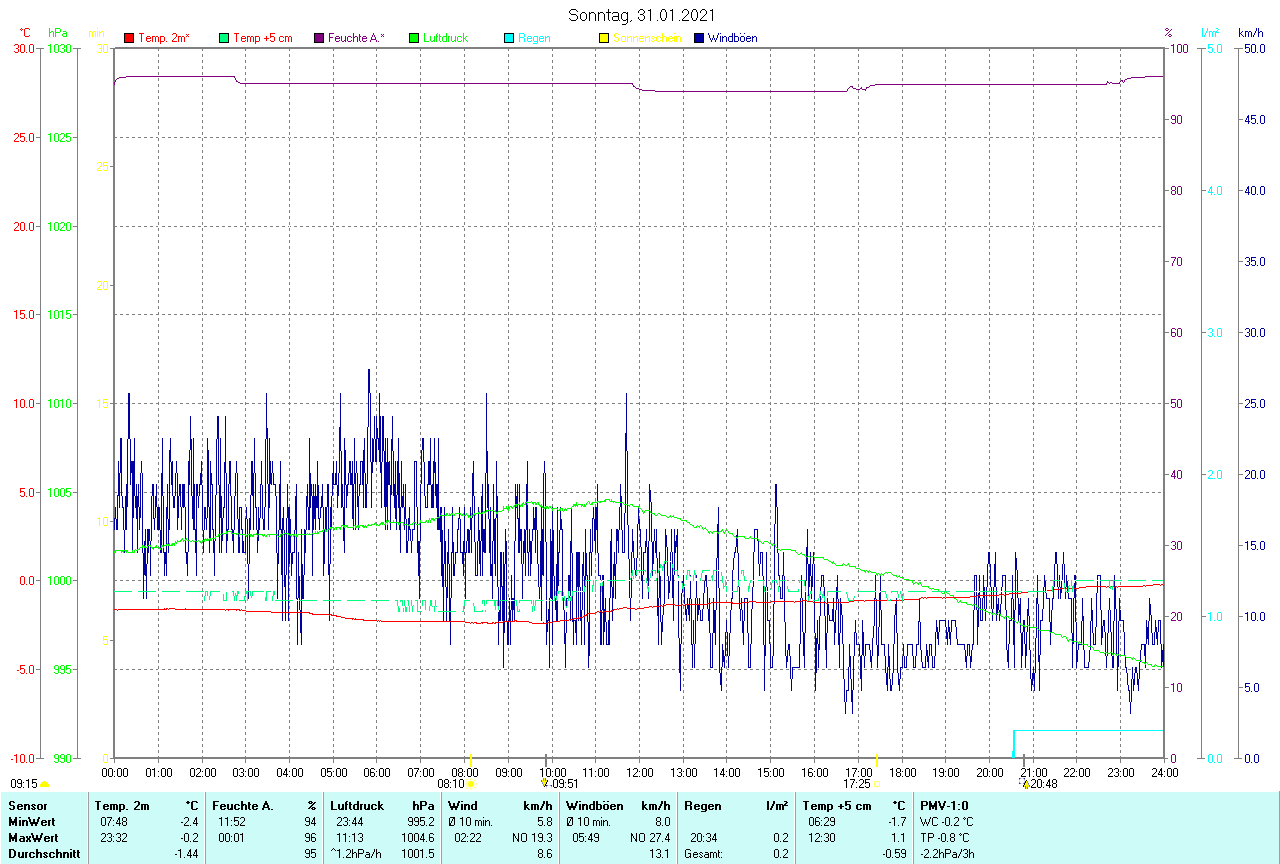Image resolution: width=1280 pixels, height=864 pixels.
Task: Click the green Temp +5 cm legend swatch
Action: (224, 39)
